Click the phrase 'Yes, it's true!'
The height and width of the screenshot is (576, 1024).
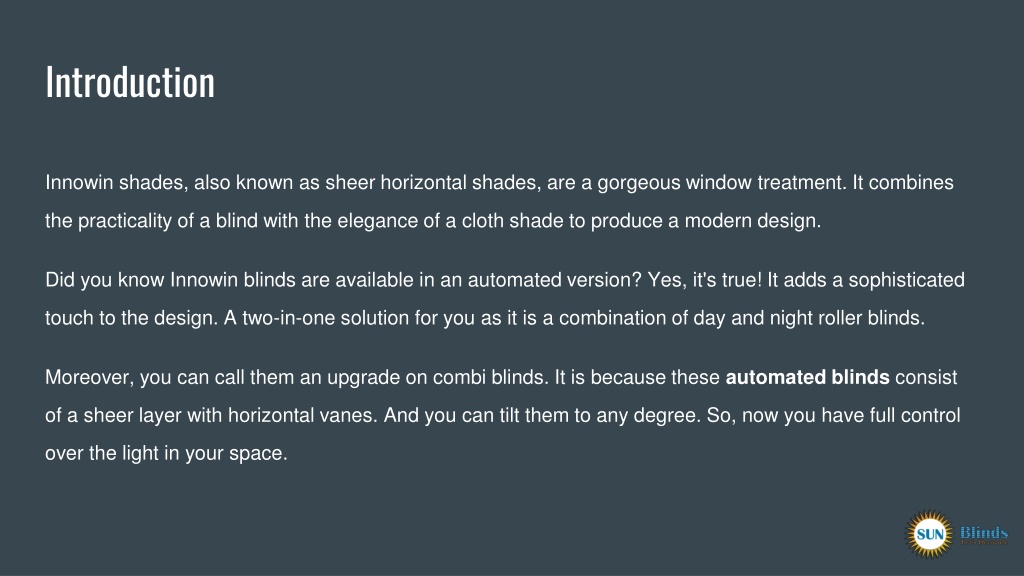pos(705,280)
